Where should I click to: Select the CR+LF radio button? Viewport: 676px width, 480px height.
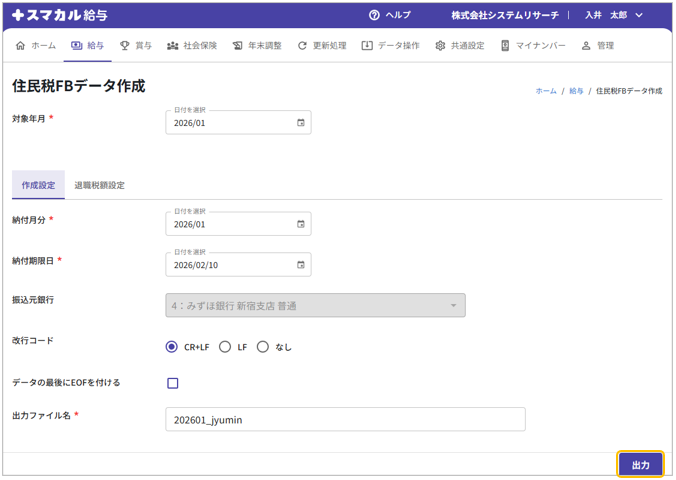[x=172, y=347]
